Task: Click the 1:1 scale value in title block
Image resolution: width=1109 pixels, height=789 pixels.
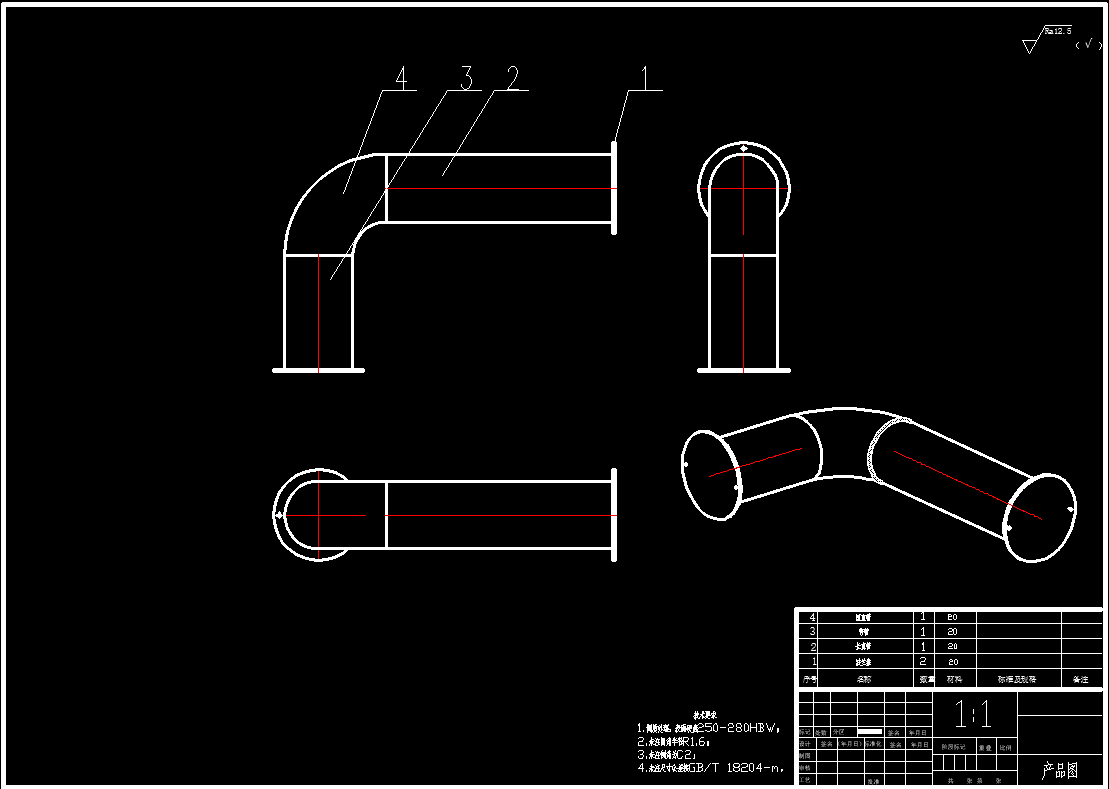Action: point(973,713)
